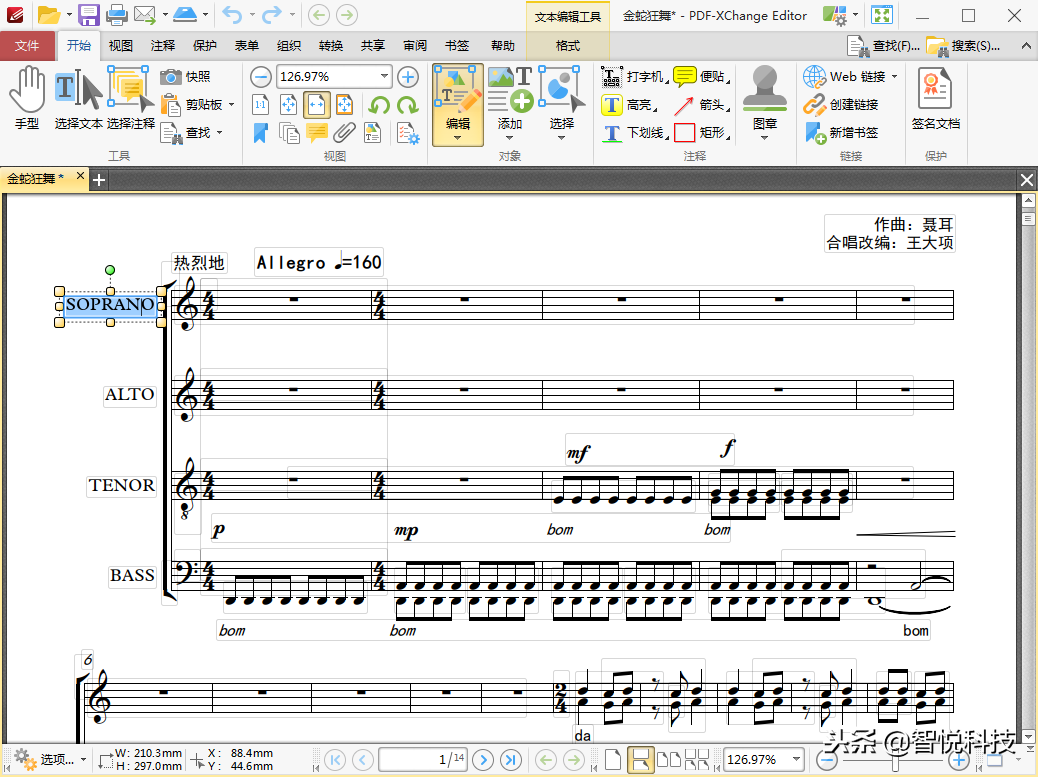
Task: Select the Arrow annotation tool (箭头)
Action: (699, 105)
